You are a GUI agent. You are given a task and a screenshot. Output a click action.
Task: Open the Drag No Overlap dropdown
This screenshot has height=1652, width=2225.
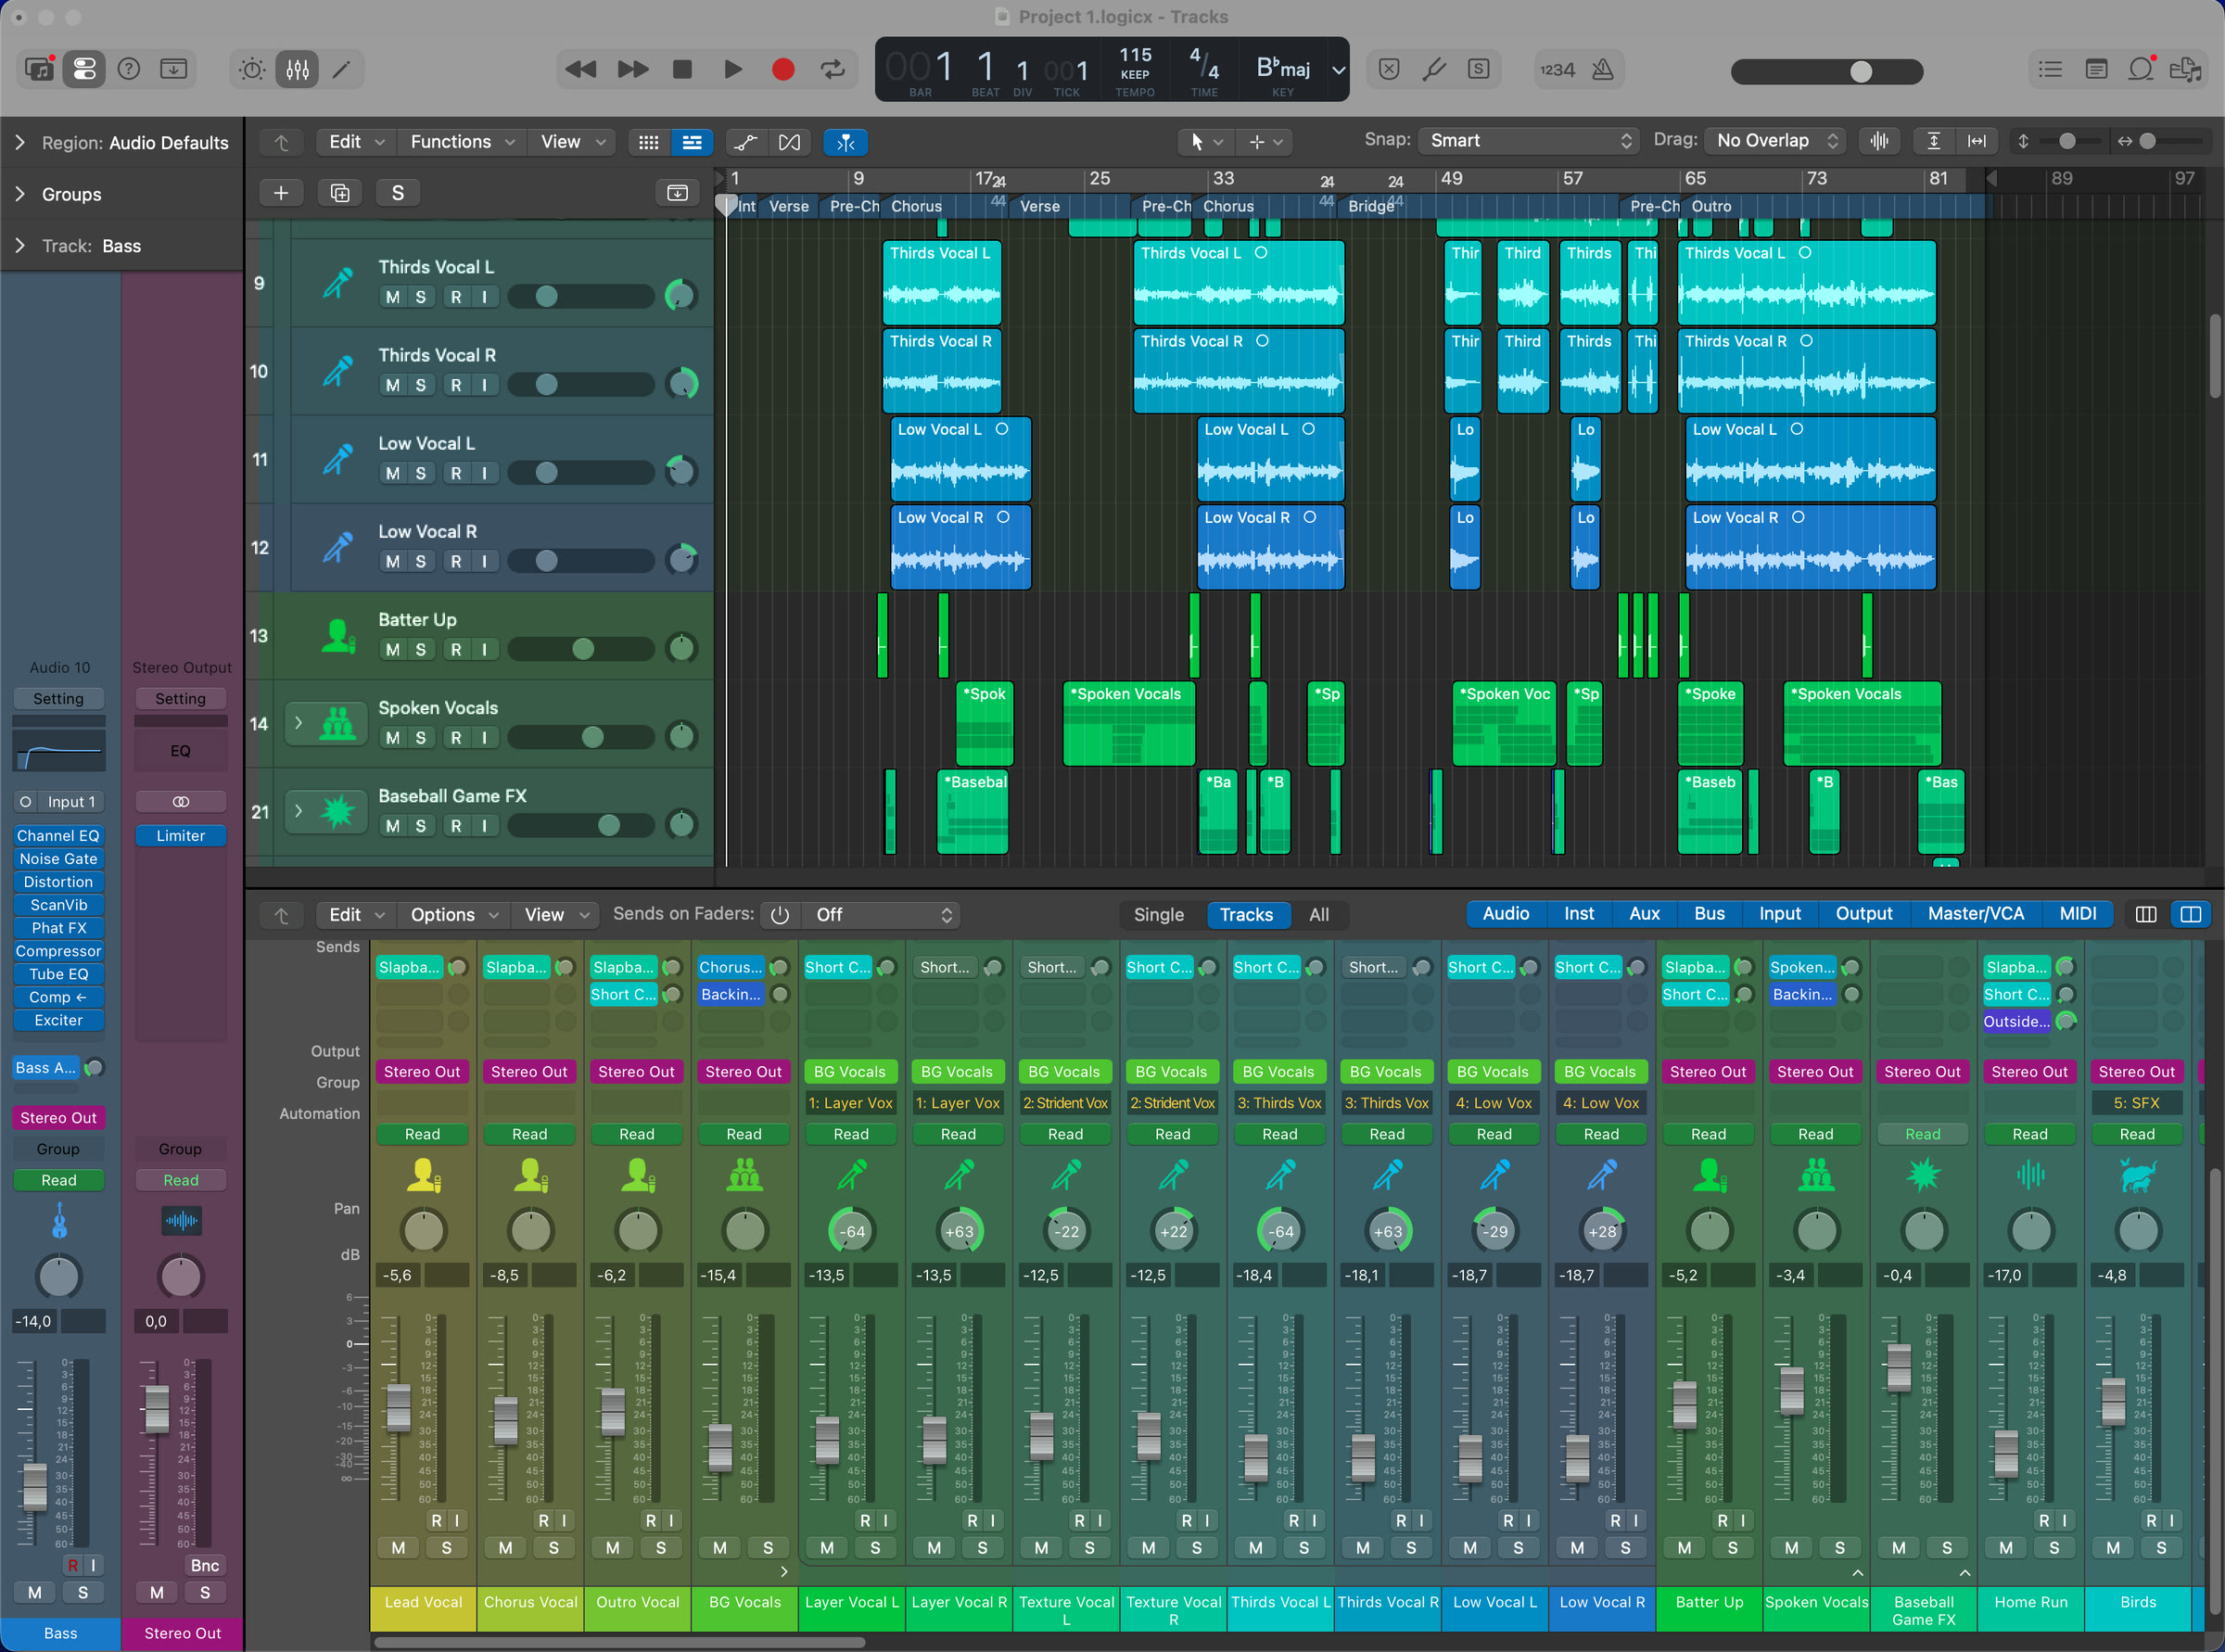pyautogui.click(x=1775, y=141)
